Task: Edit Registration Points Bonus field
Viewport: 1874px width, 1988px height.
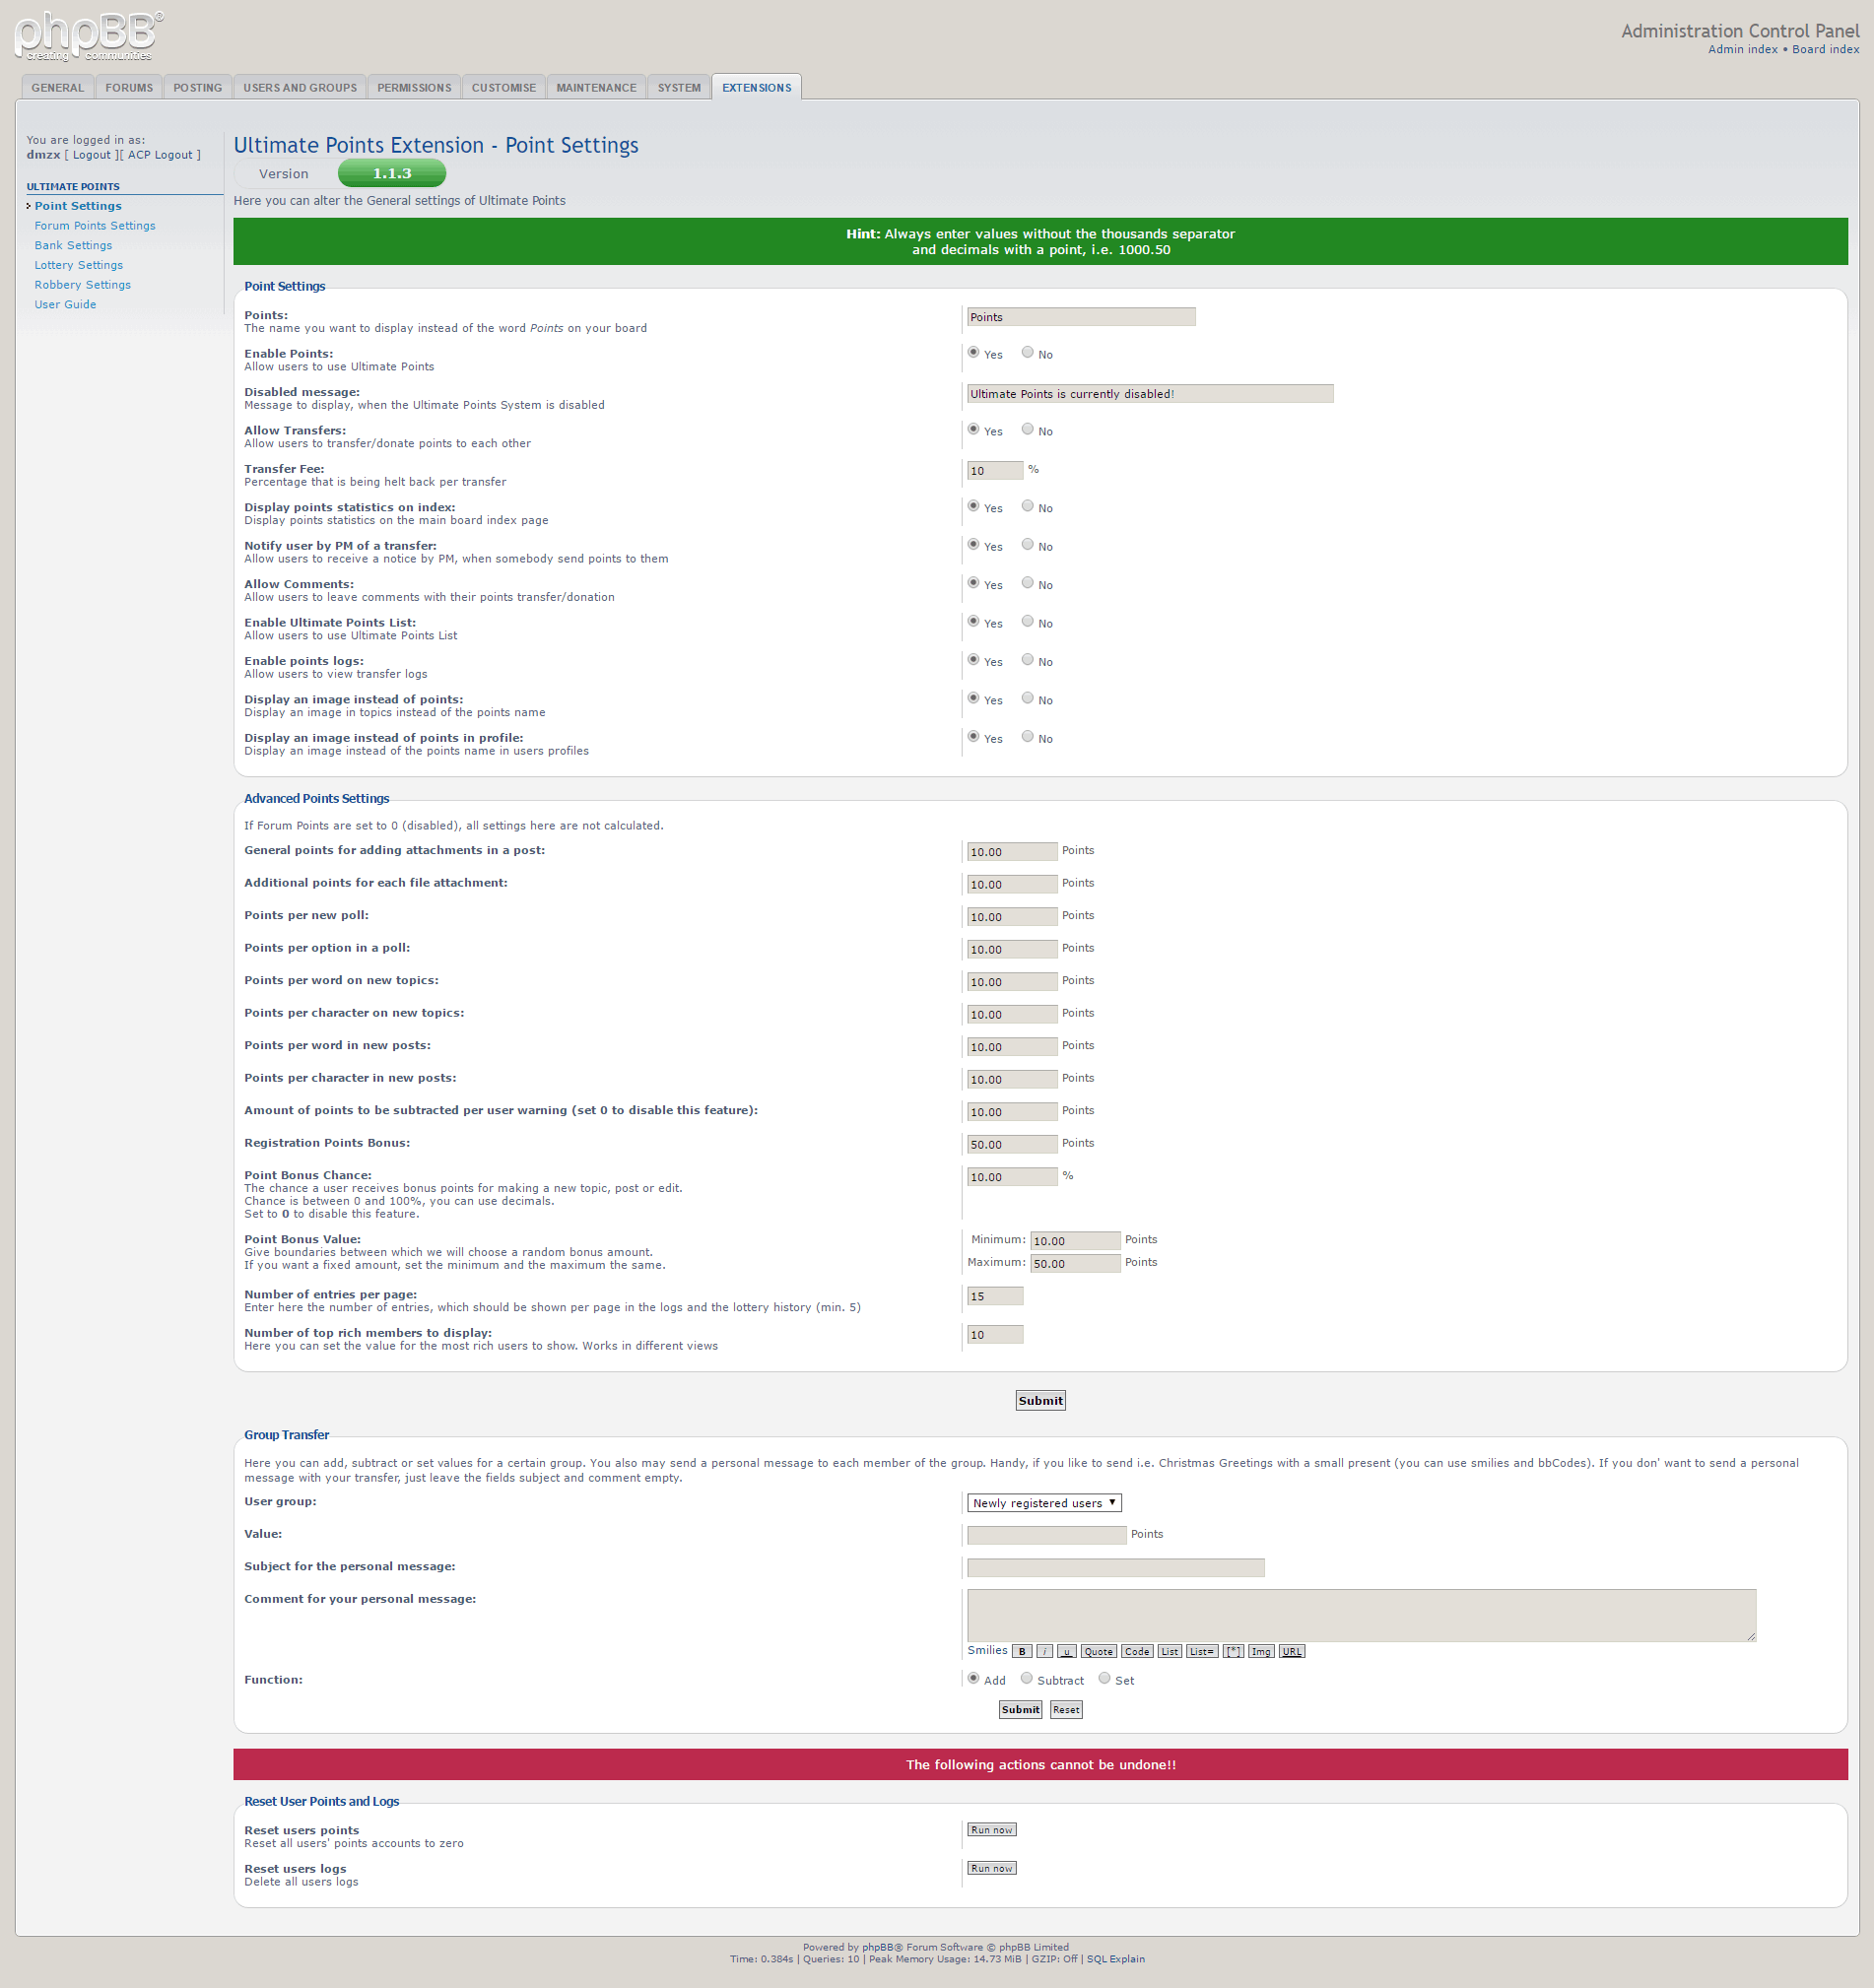Action: [1012, 1144]
